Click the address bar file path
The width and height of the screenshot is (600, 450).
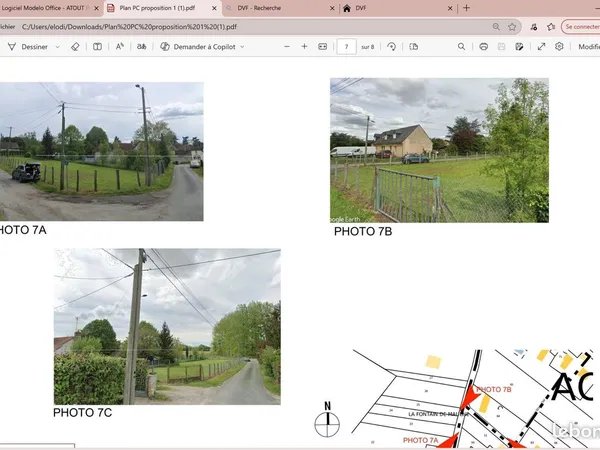click(129, 27)
